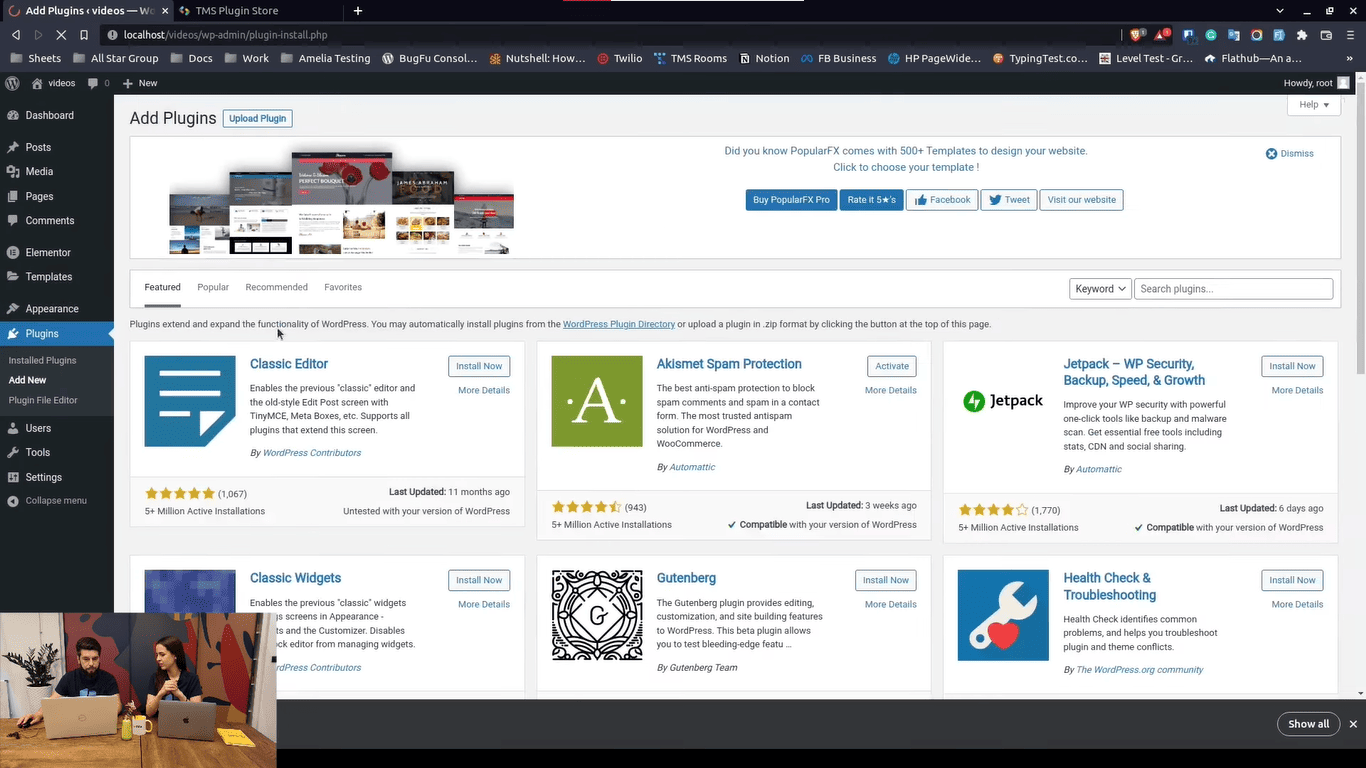The height and width of the screenshot is (768, 1366).
Task: Install the Jetpack plugin
Action: click(x=1292, y=366)
